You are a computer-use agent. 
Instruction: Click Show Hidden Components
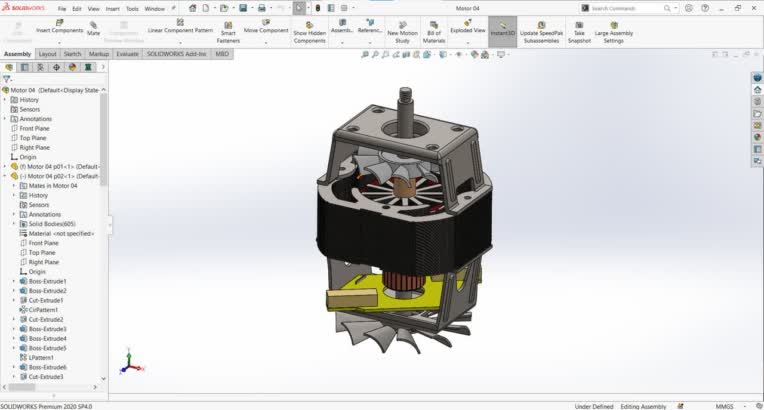tap(309, 33)
